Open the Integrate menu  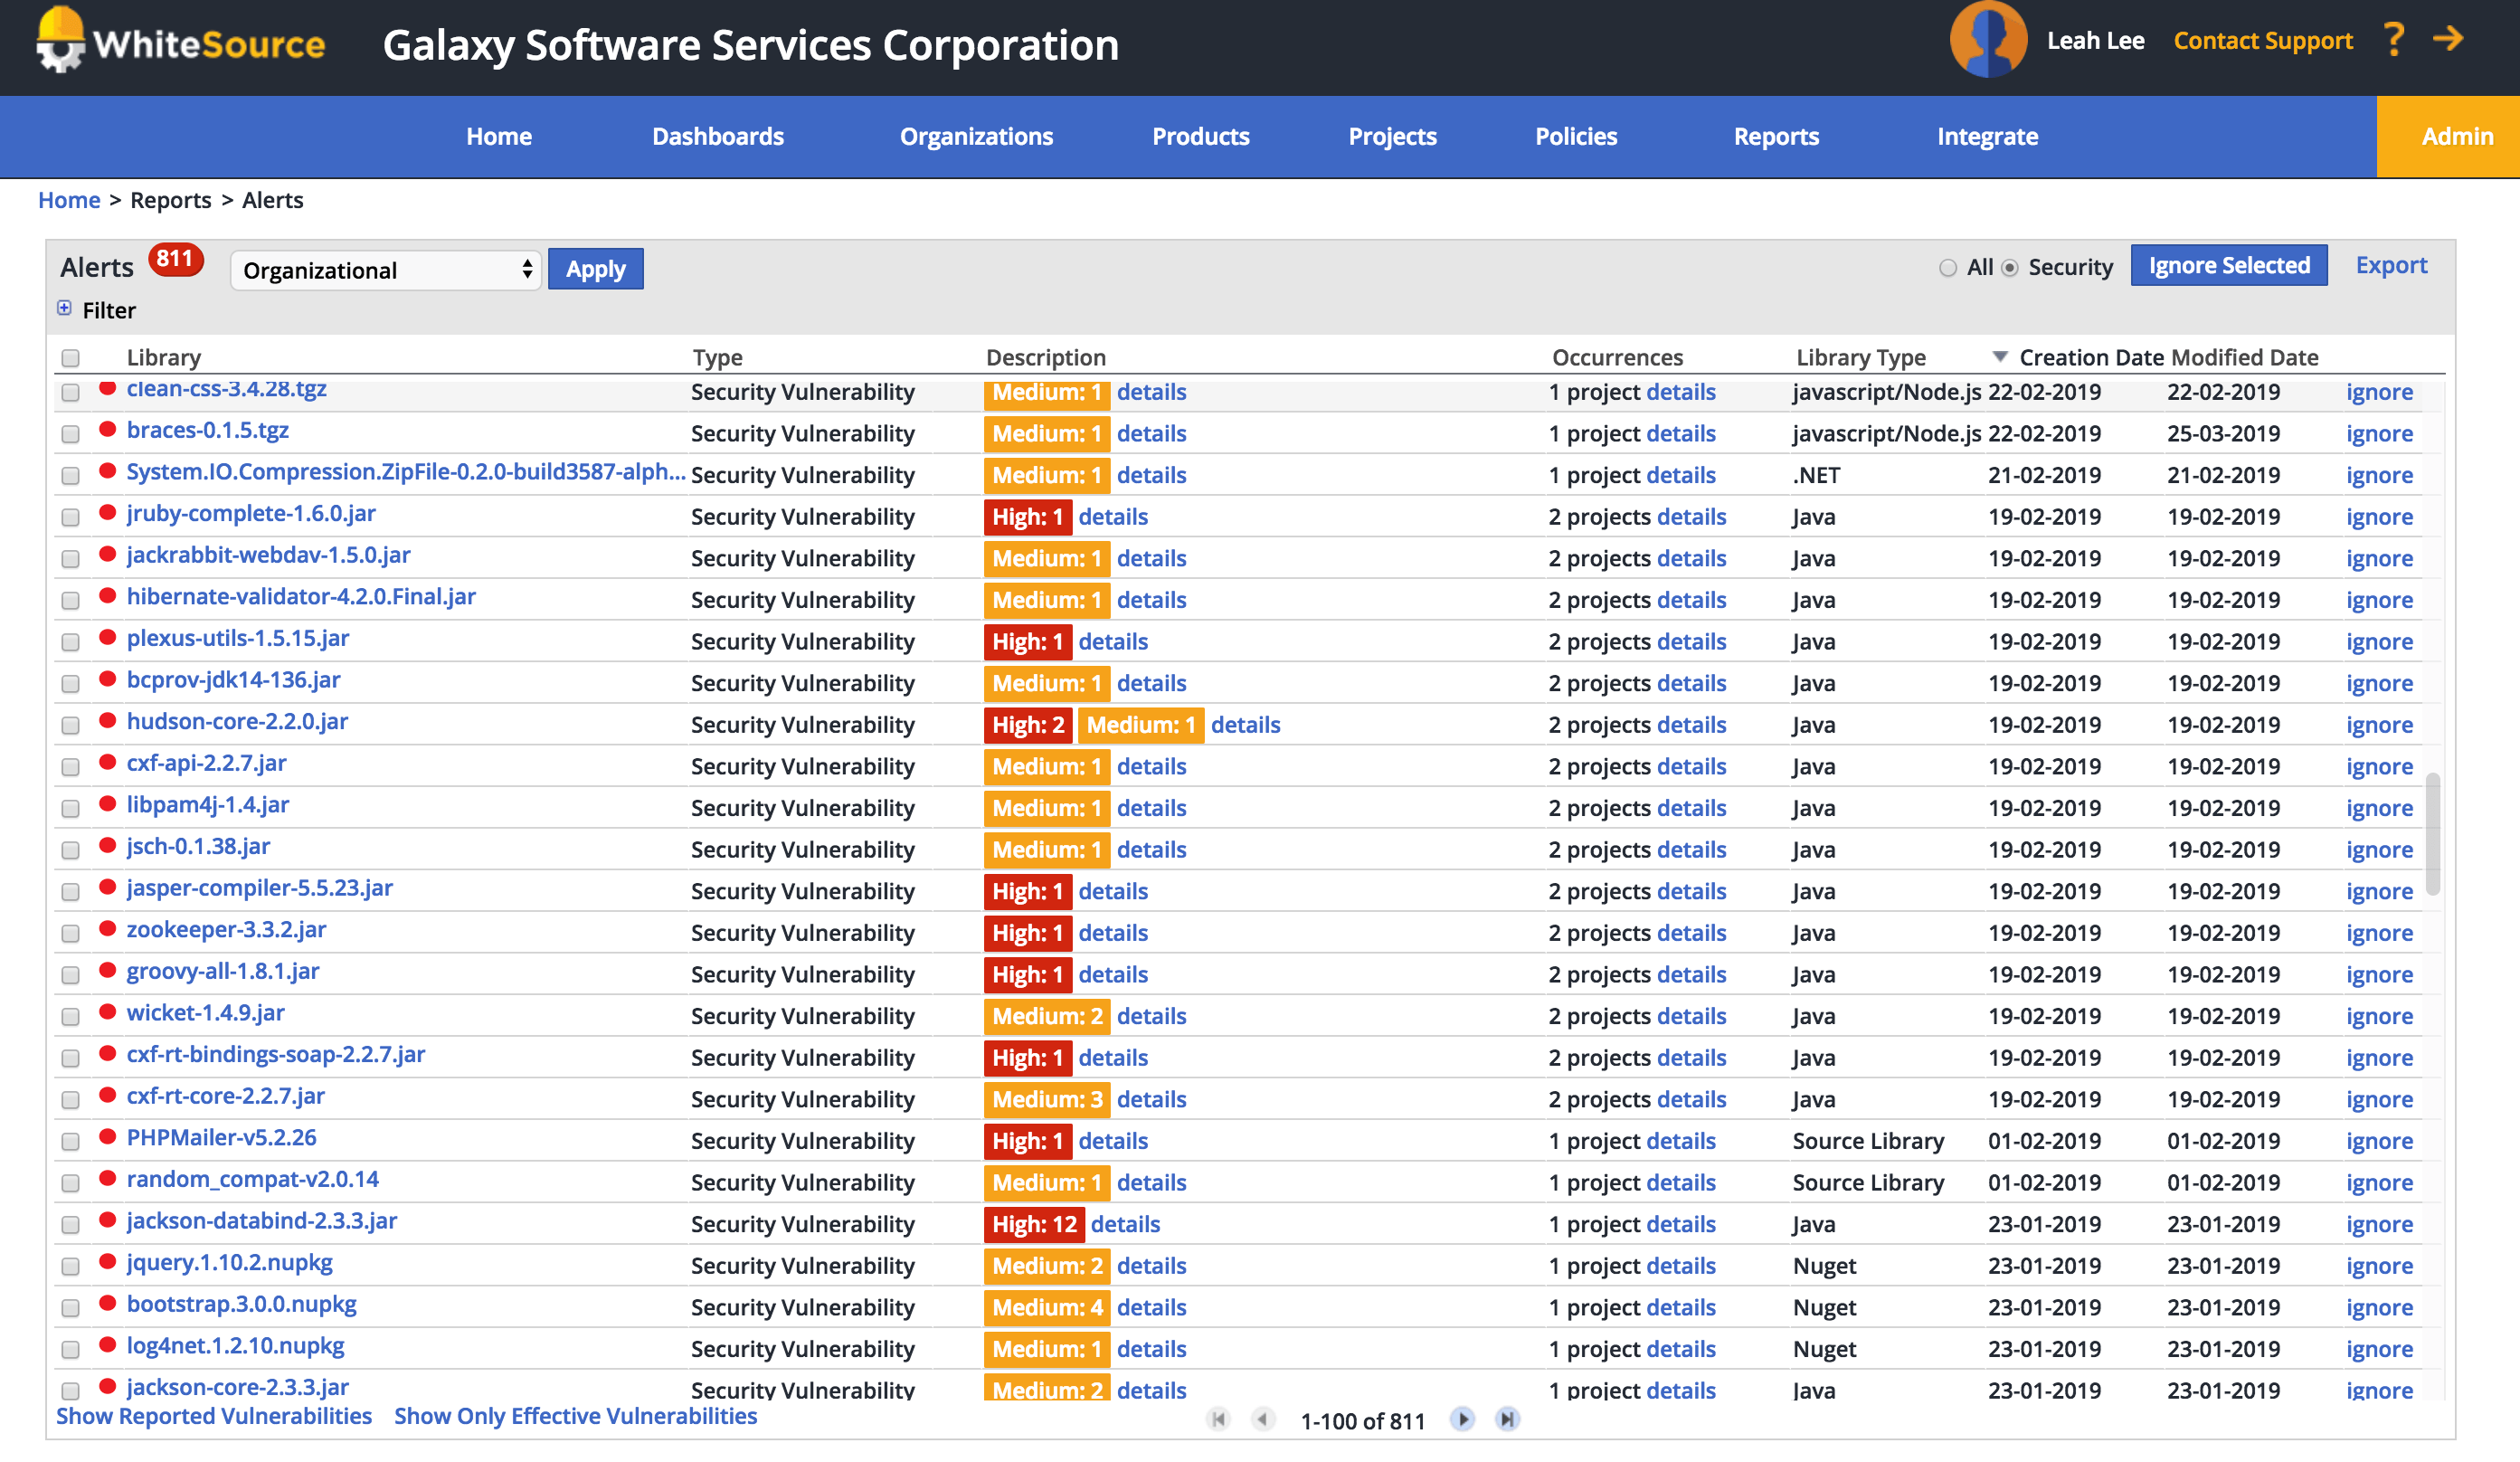pyautogui.click(x=1987, y=136)
